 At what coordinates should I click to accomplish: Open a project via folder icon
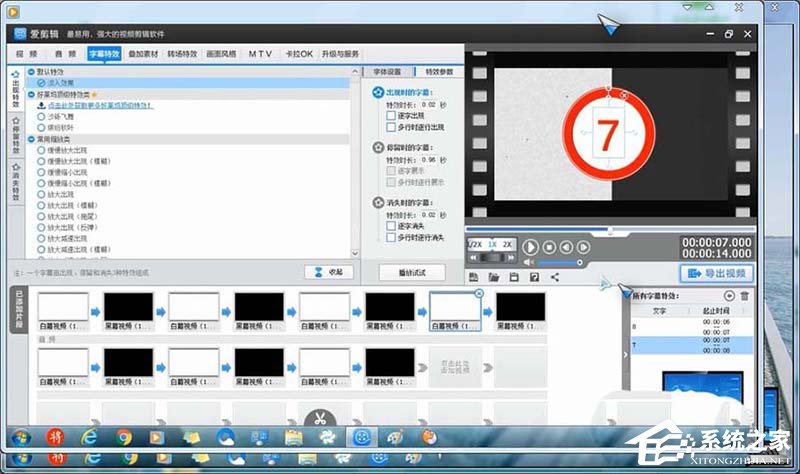(x=493, y=277)
